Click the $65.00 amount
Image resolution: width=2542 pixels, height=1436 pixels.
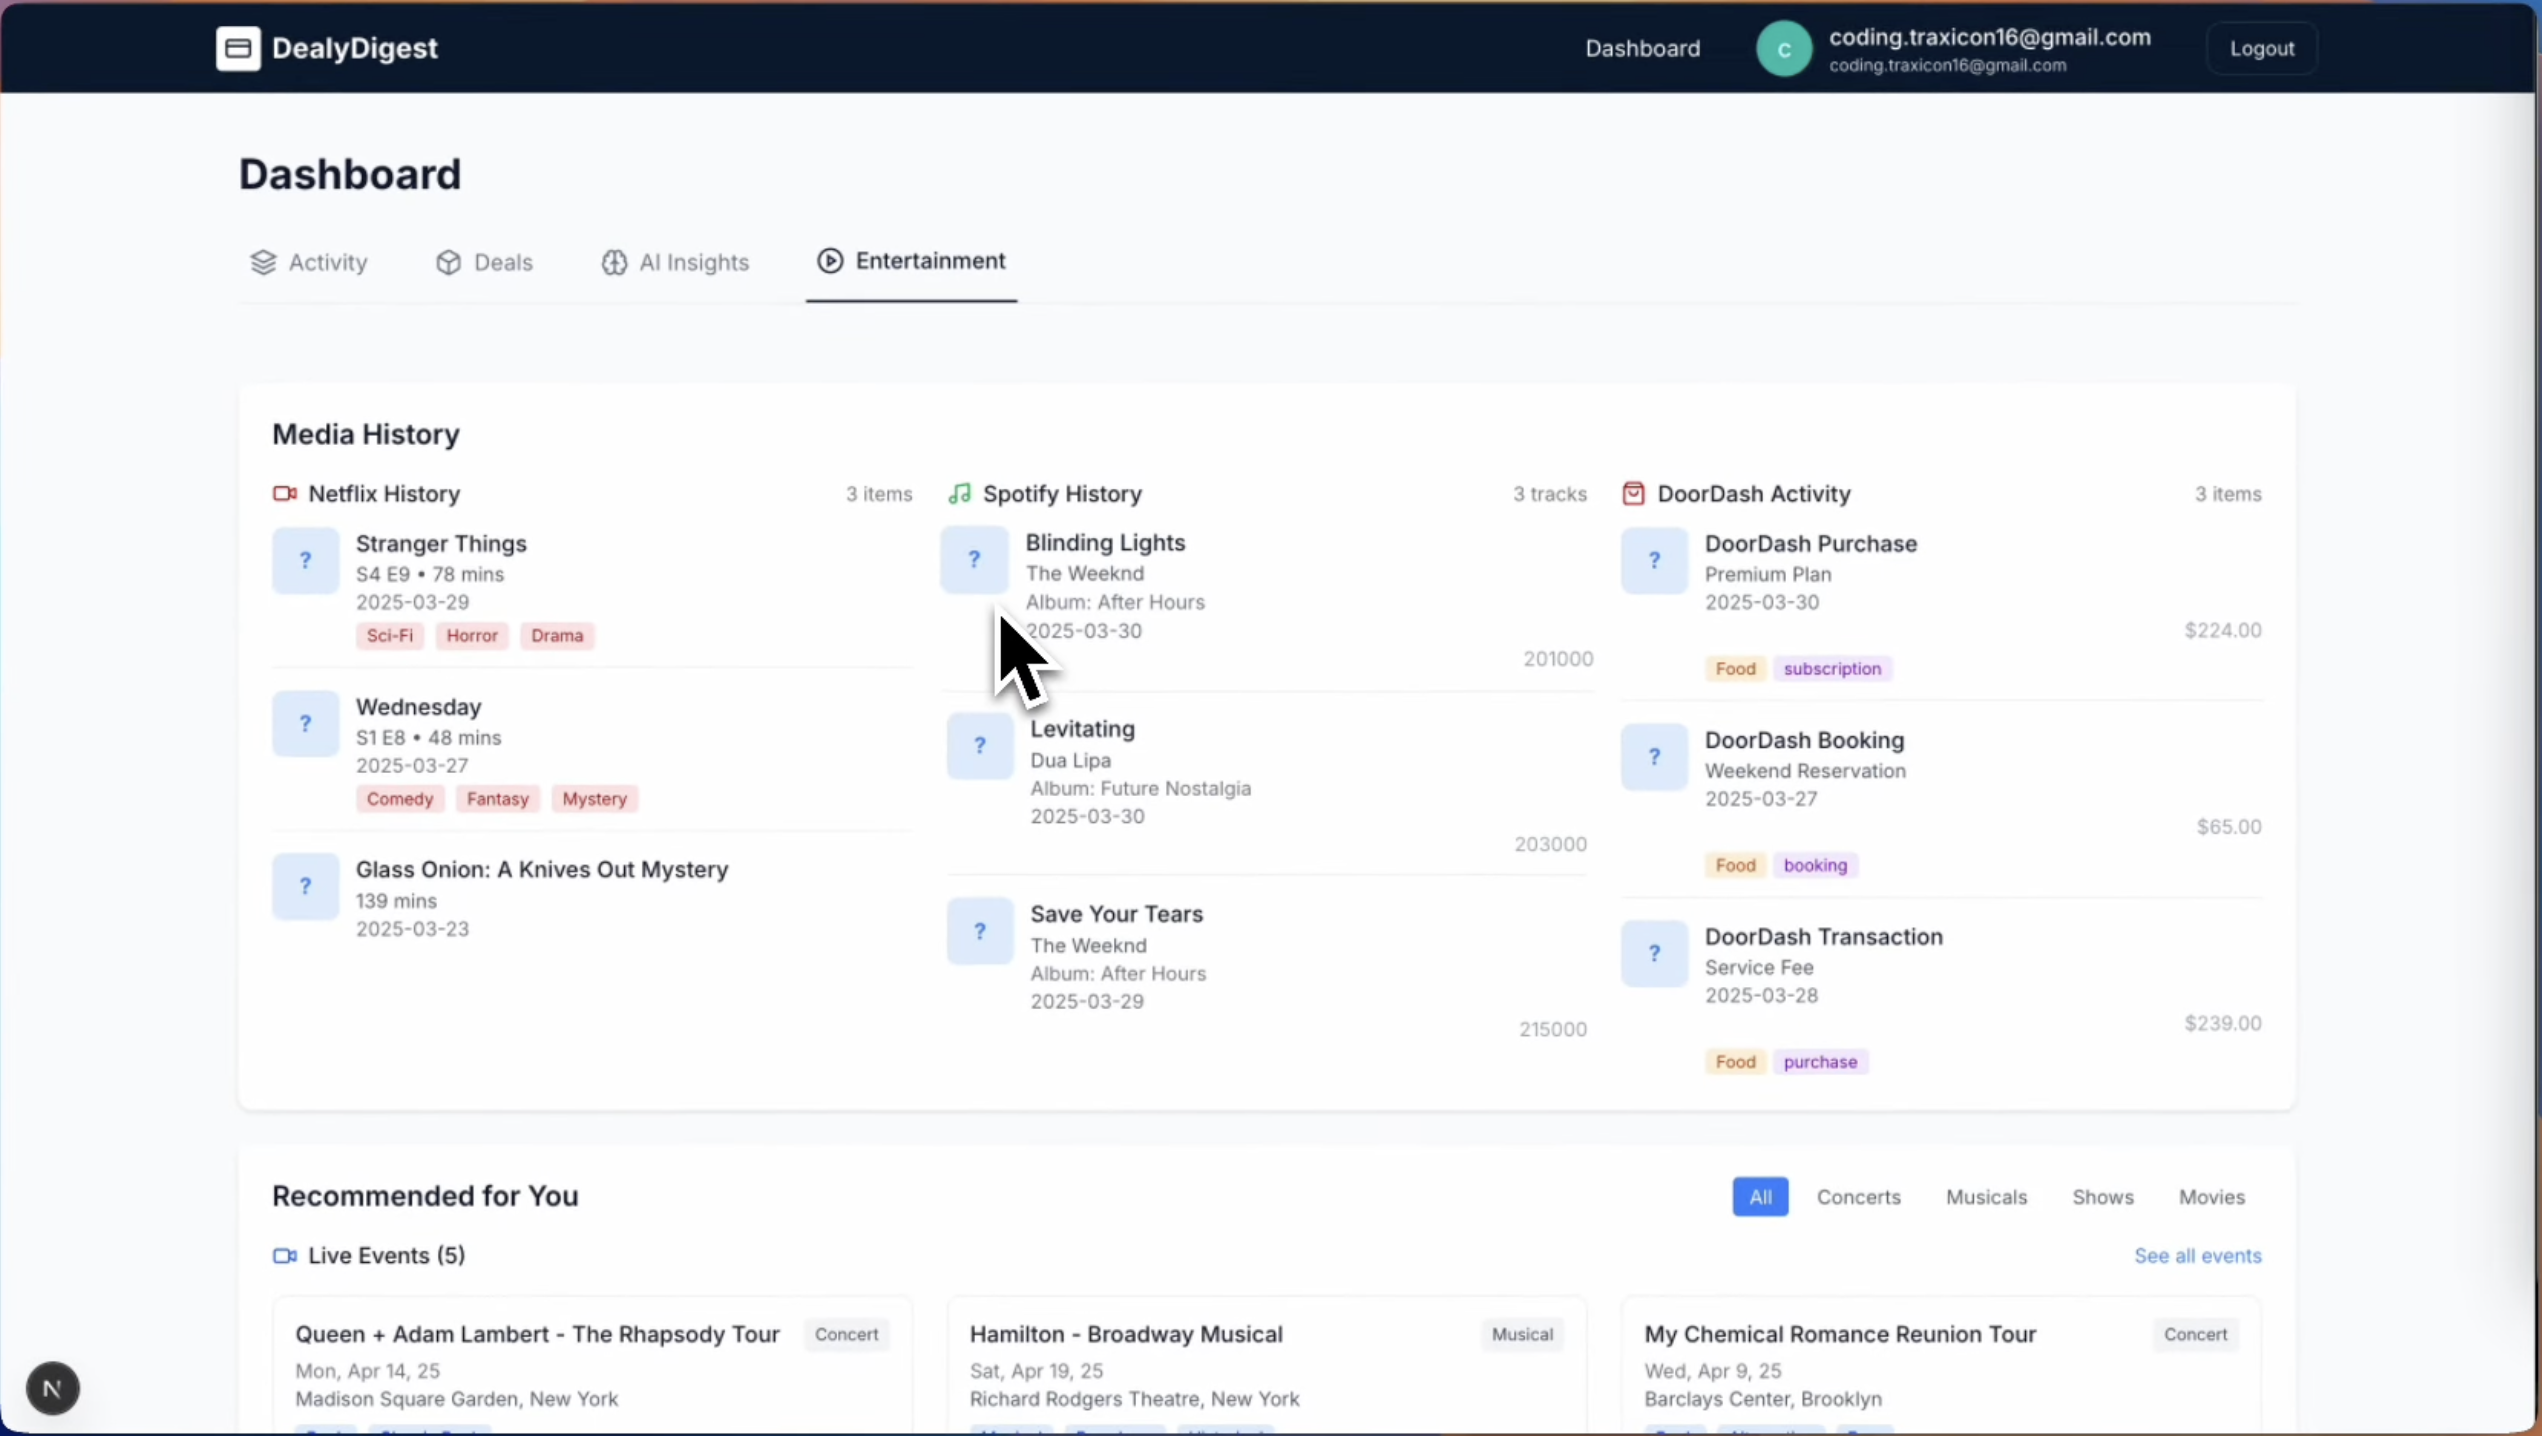[x=2228, y=827]
